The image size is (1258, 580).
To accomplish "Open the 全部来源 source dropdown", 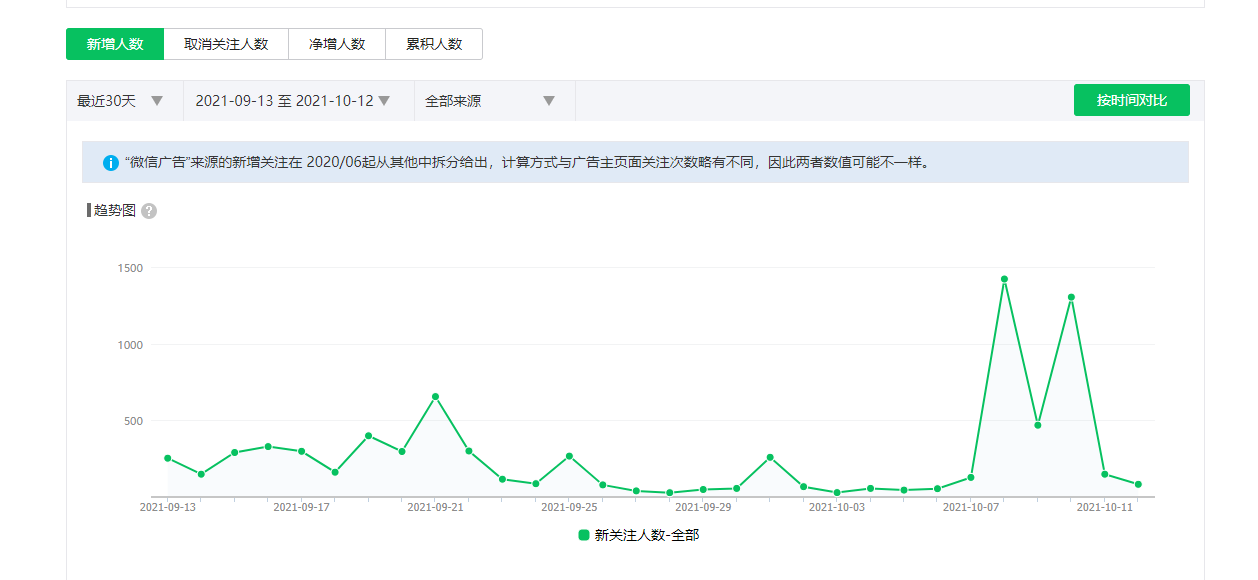I will click(x=489, y=101).
